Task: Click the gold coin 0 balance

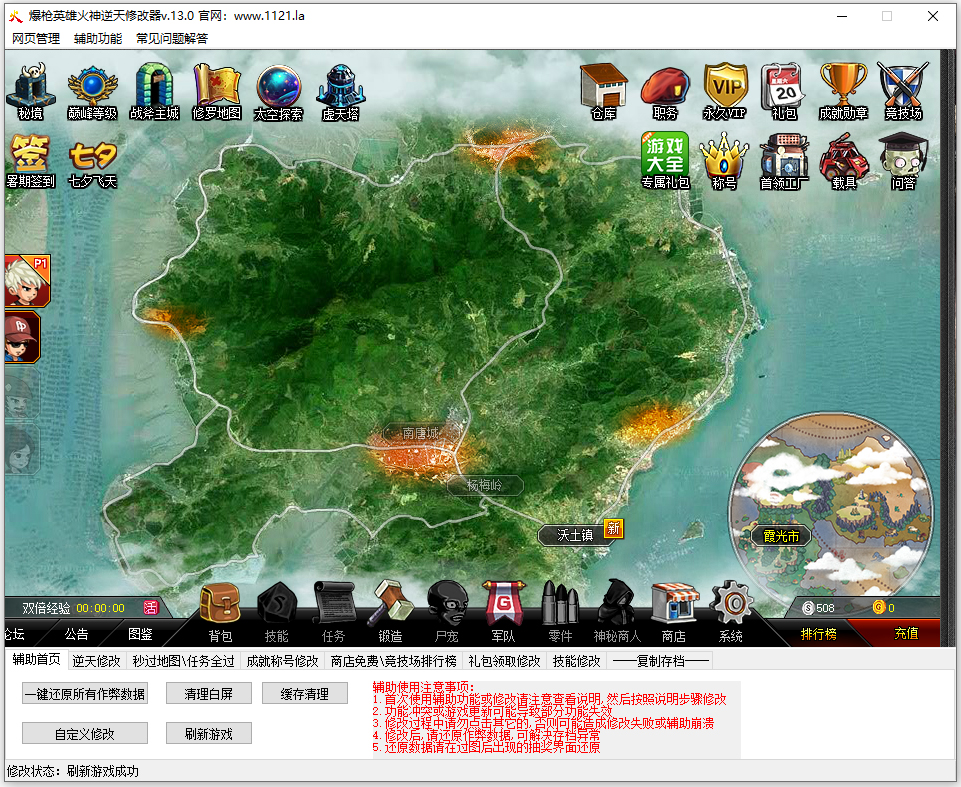Action: coord(883,608)
